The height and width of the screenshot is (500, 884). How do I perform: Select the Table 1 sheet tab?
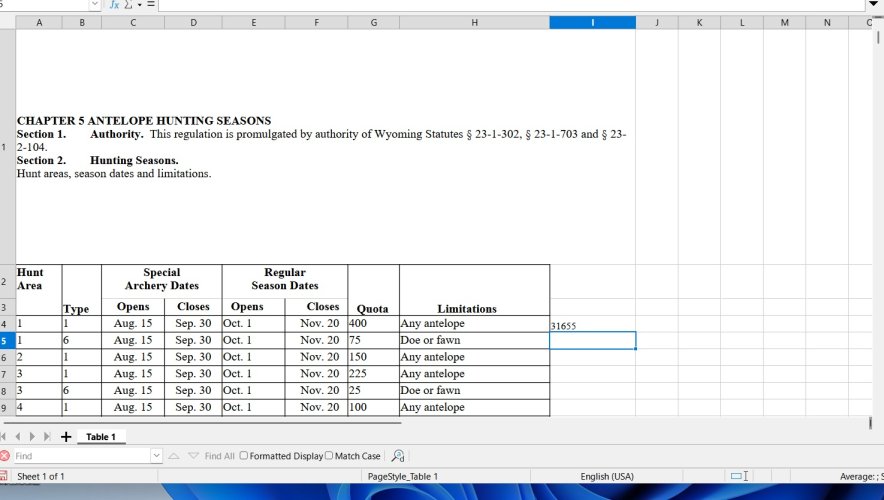click(x=101, y=437)
